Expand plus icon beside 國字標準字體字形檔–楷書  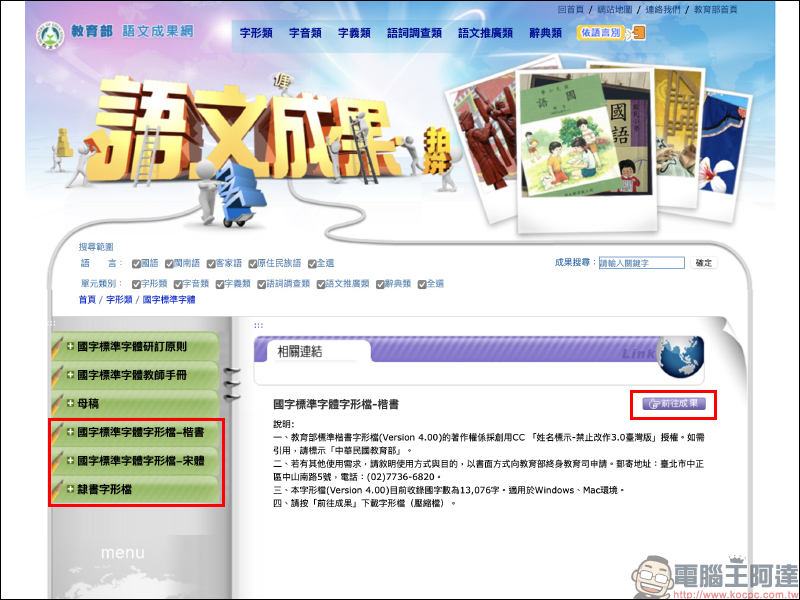coord(70,432)
